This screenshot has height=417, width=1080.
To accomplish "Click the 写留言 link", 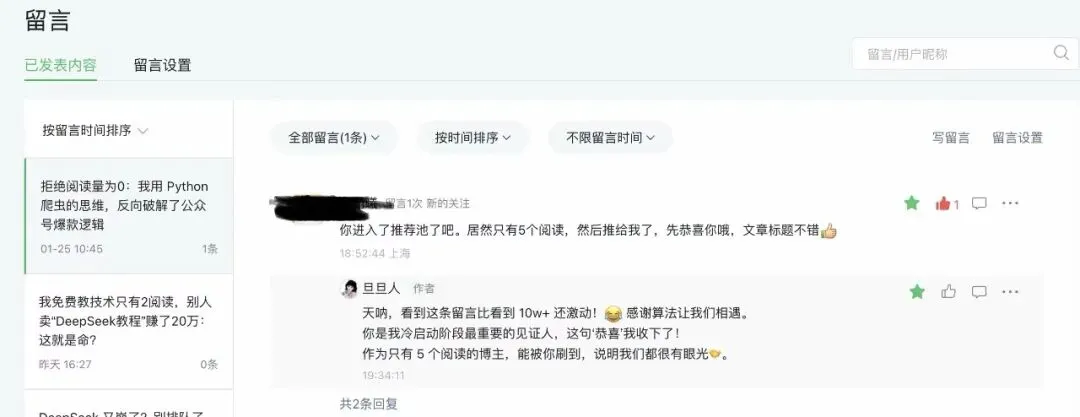I will pyautogui.click(x=951, y=138).
